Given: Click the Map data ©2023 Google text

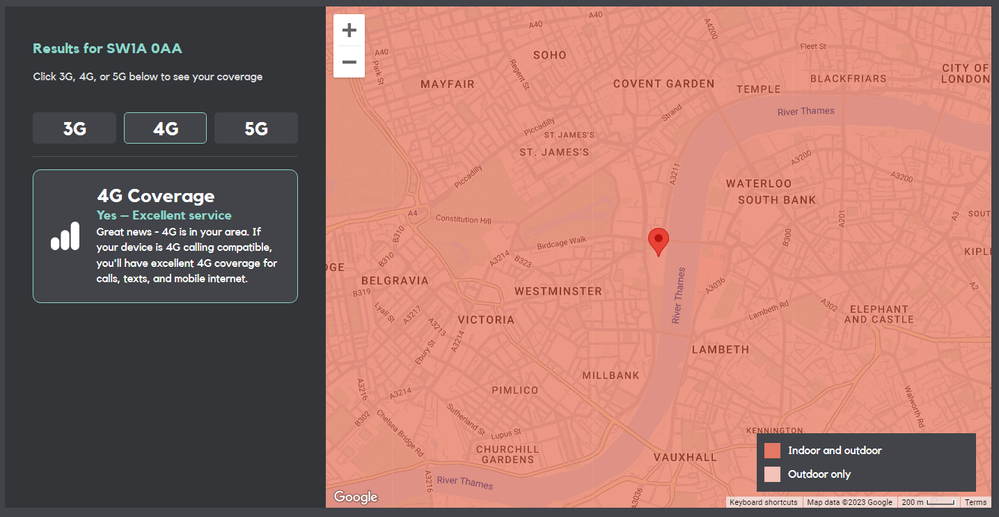Looking at the screenshot, I should point(850,502).
